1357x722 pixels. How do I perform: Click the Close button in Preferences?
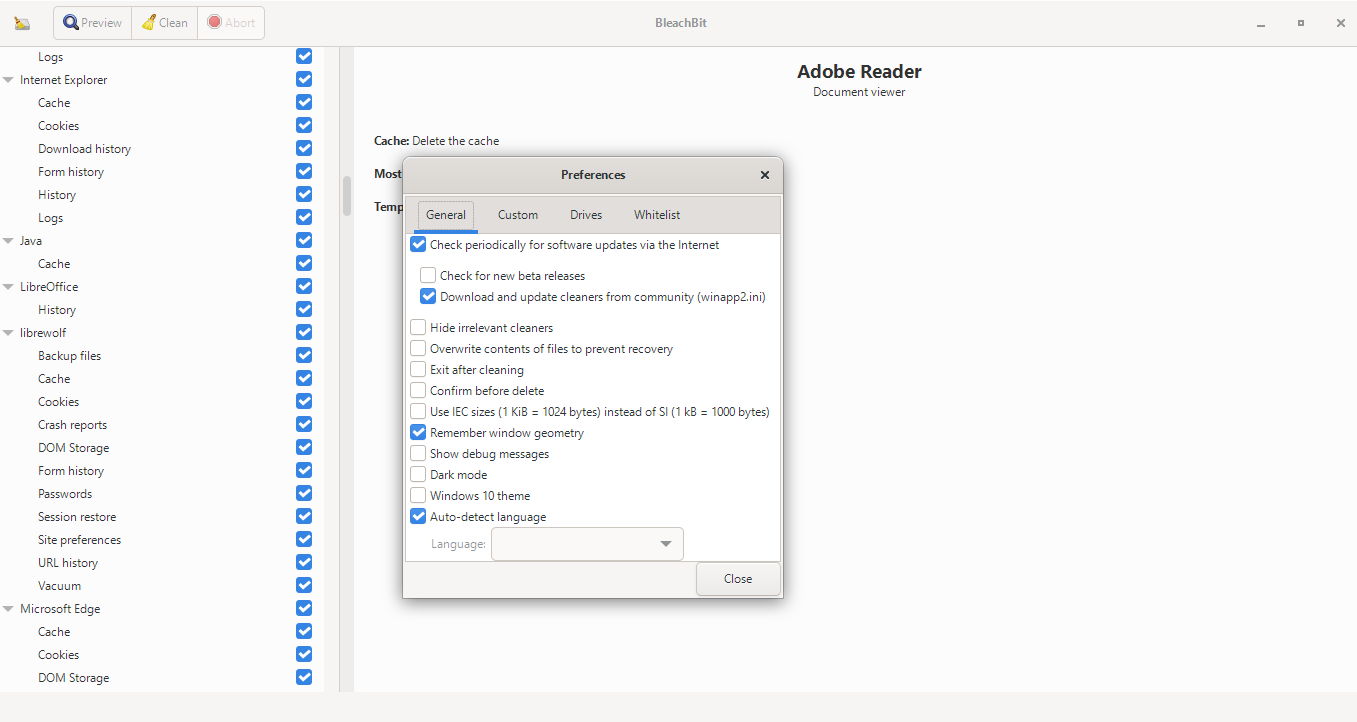coord(738,579)
